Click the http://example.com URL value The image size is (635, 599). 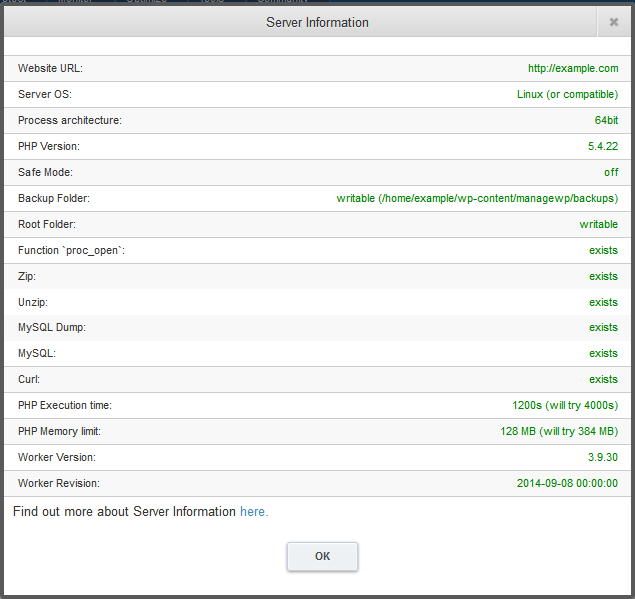(573, 68)
